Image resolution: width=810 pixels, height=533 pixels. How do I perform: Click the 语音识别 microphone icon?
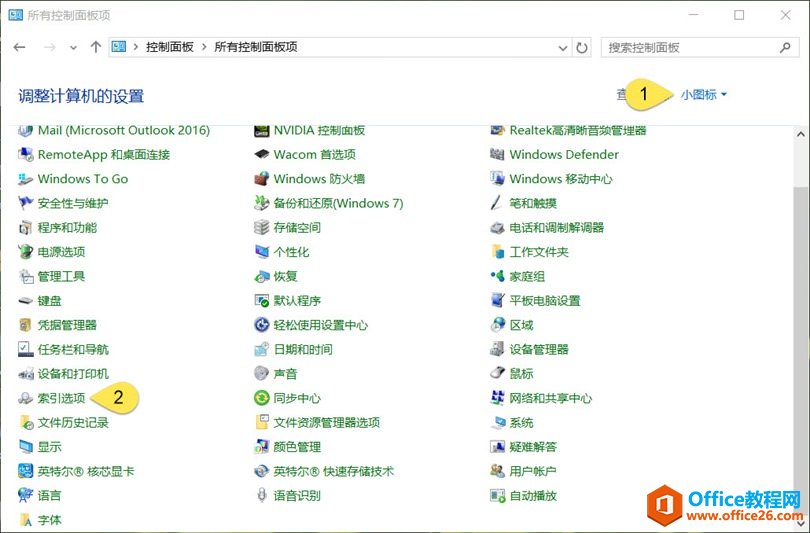pyautogui.click(x=262, y=496)
